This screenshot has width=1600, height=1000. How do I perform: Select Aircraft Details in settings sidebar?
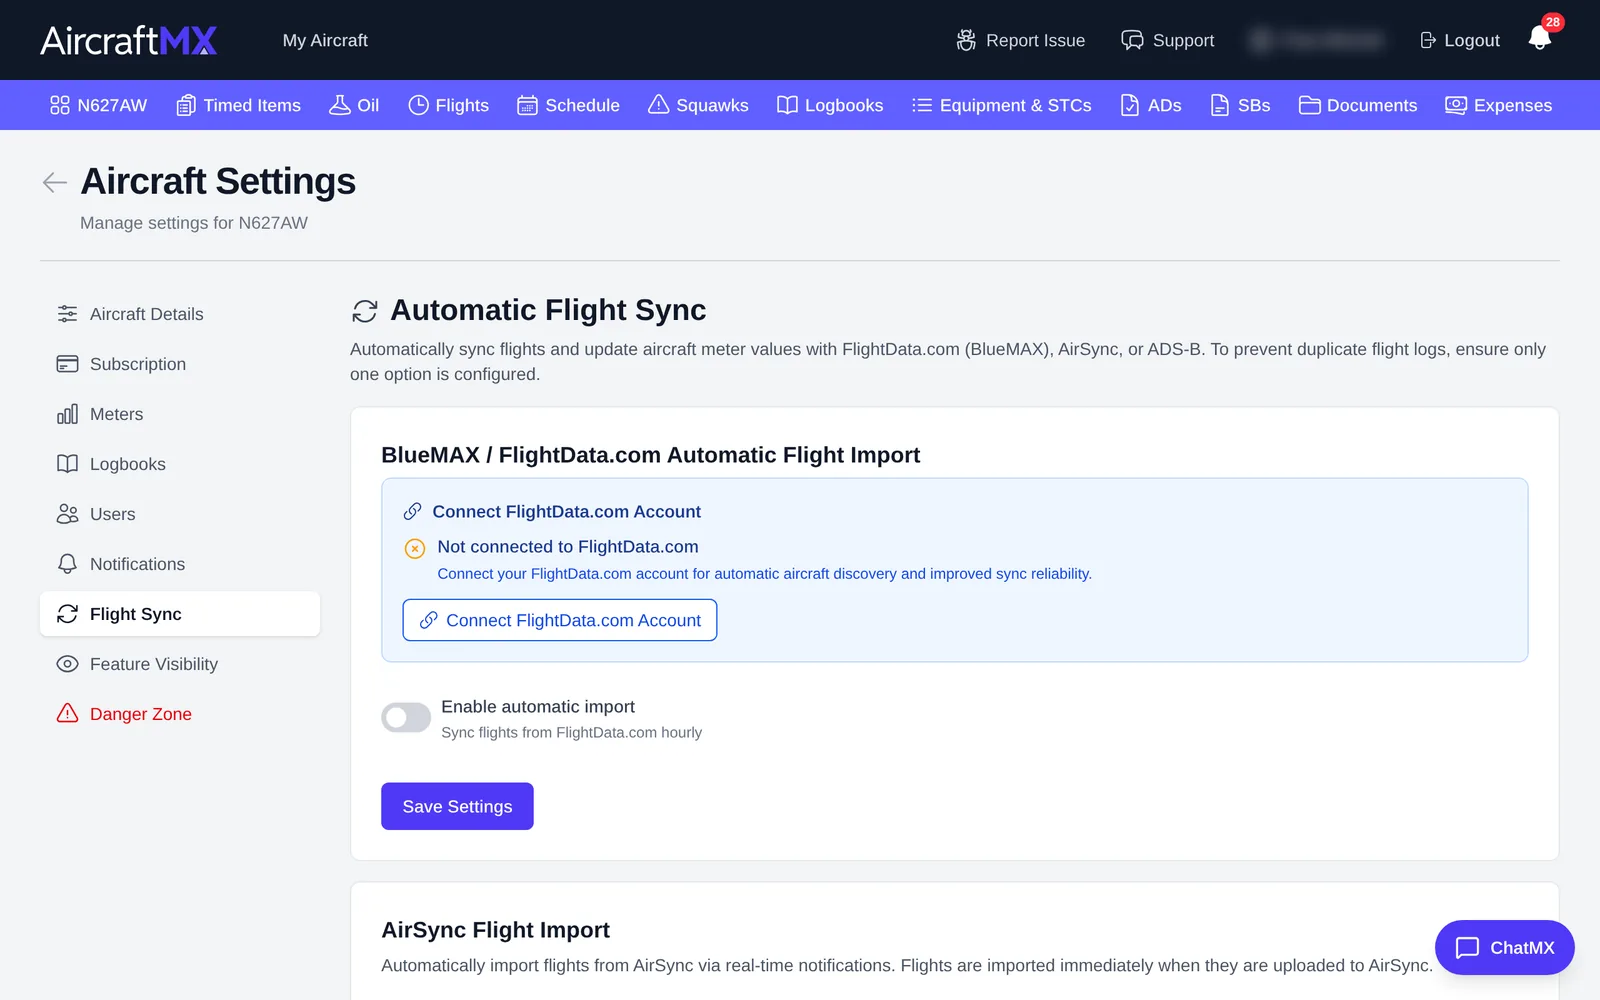[180, 314]
